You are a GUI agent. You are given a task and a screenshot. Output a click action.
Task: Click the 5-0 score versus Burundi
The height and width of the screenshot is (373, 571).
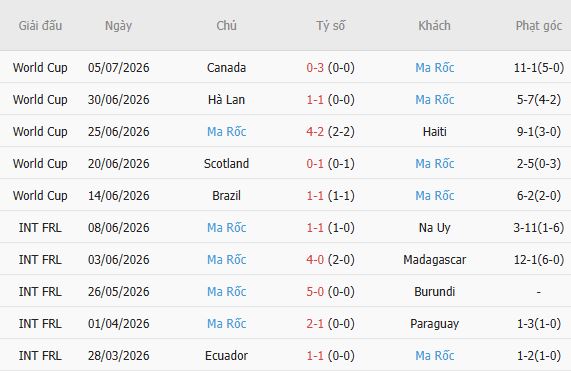coord(315,292)
